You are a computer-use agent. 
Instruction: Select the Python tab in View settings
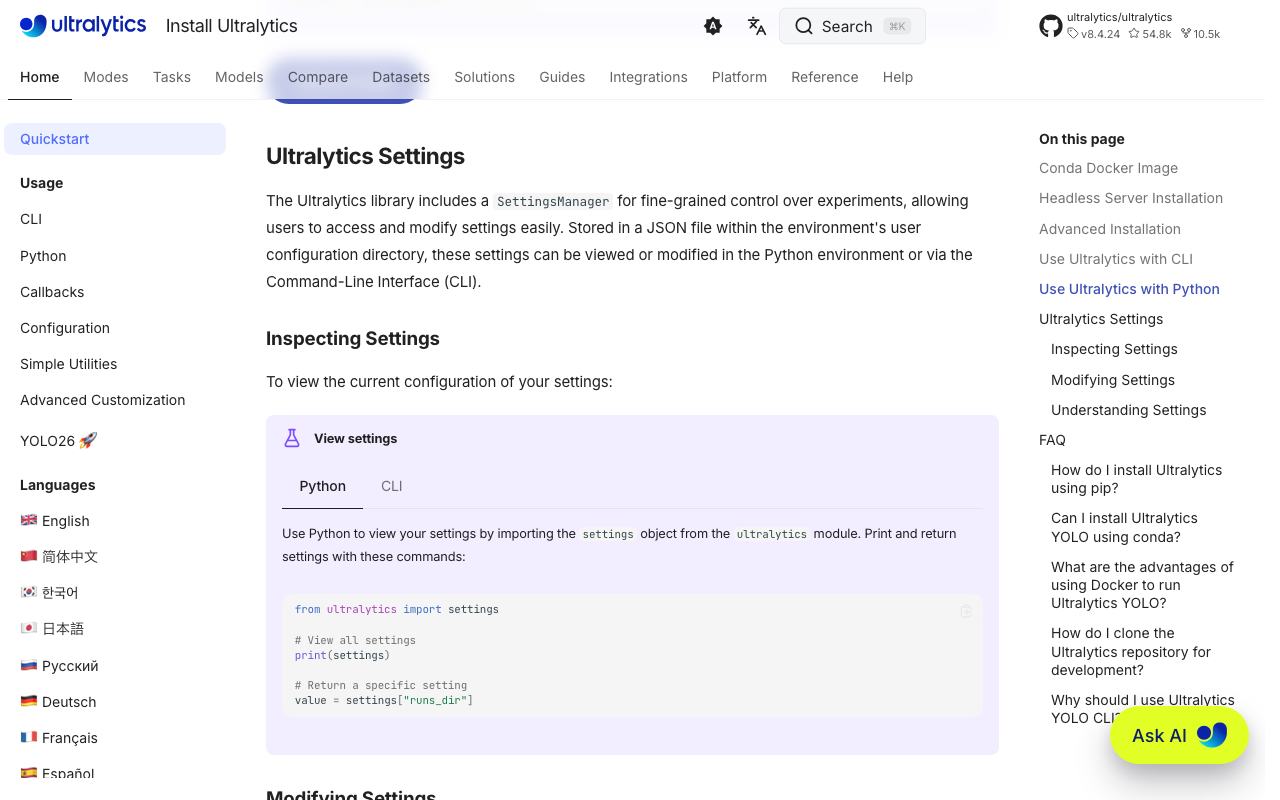[x=322, y=486]
